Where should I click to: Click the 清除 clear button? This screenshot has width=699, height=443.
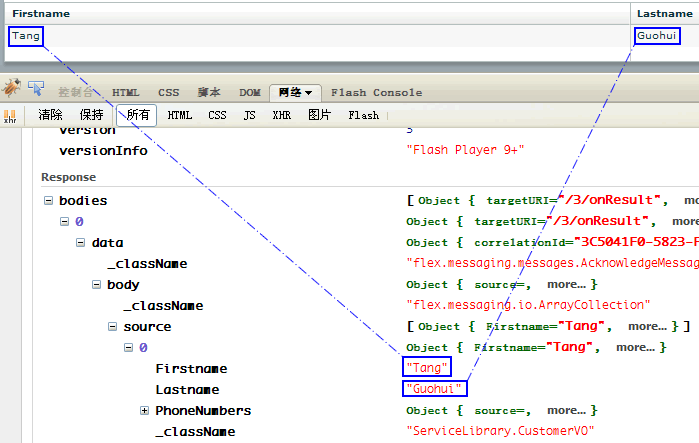coord(50,115)
